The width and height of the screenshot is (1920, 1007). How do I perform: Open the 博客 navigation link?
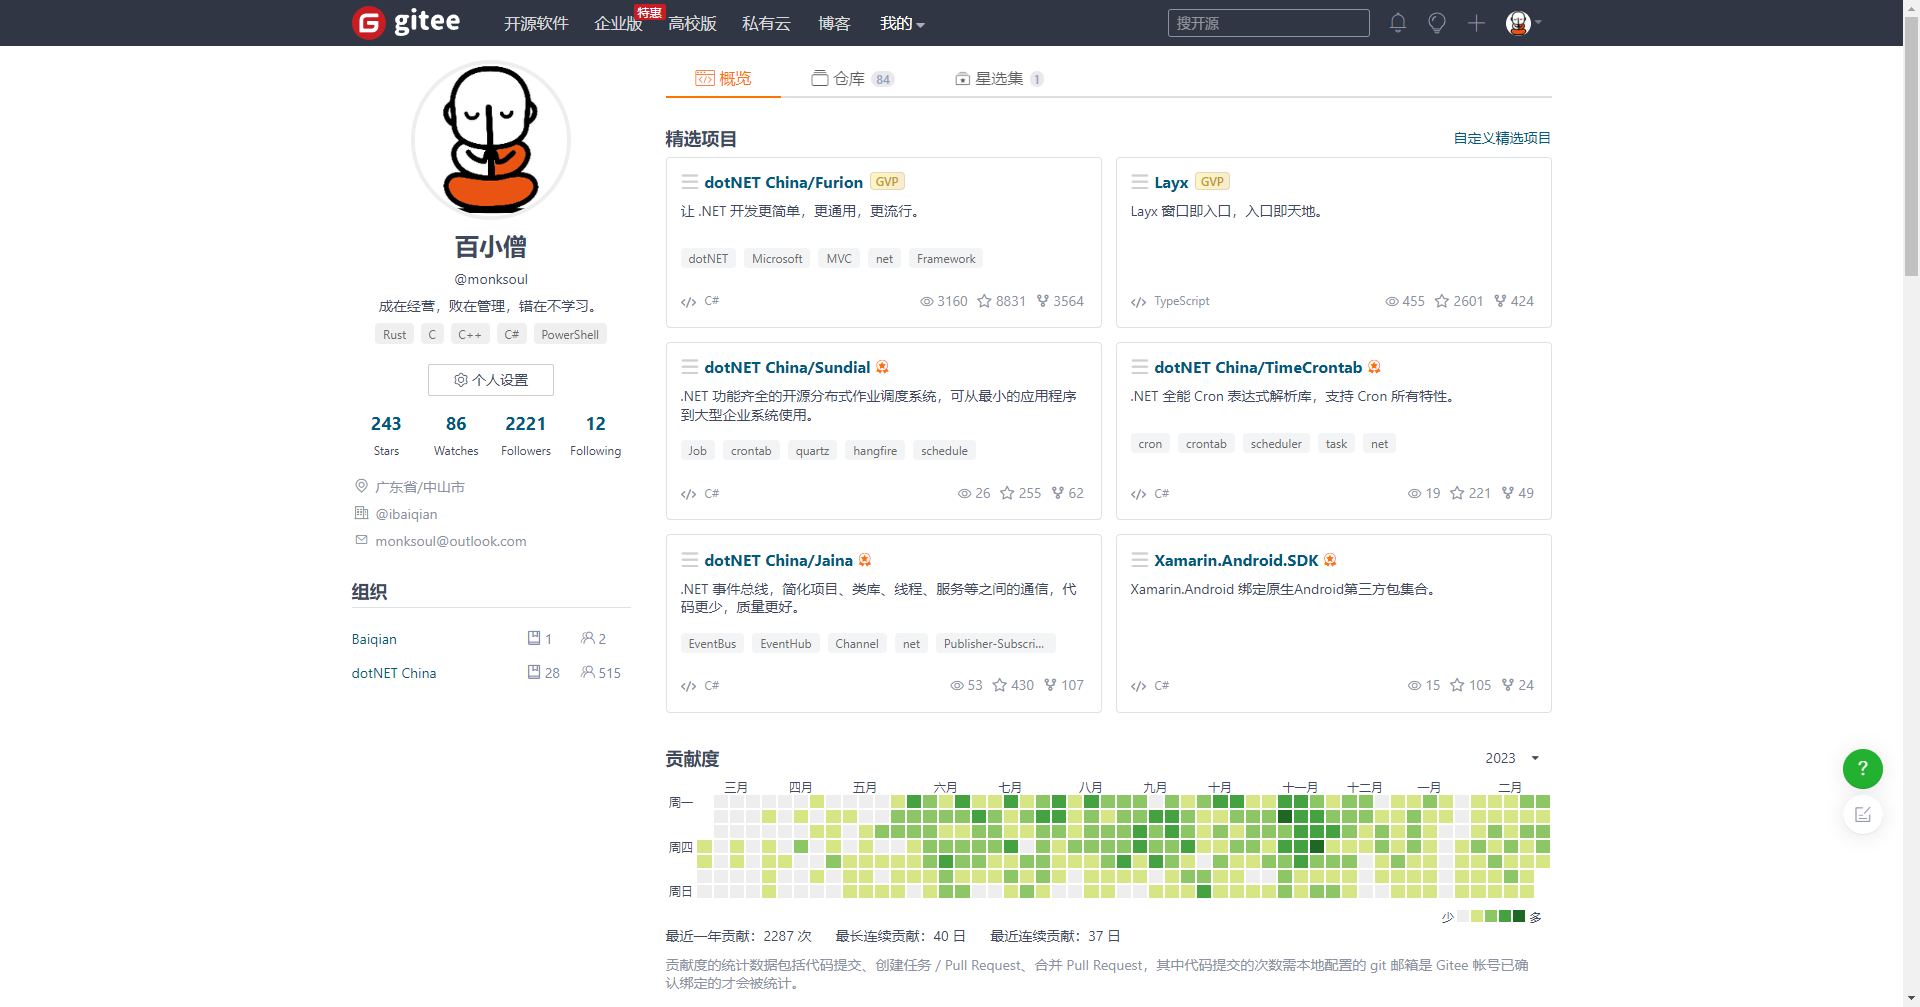click(834, 23)
